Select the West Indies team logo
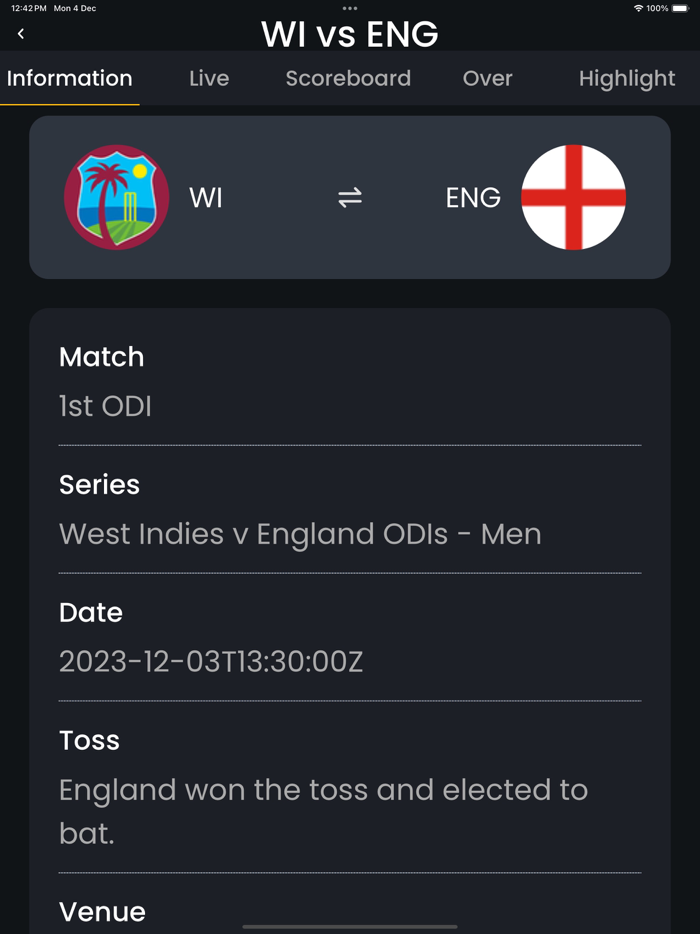 (x=116, y=197)
